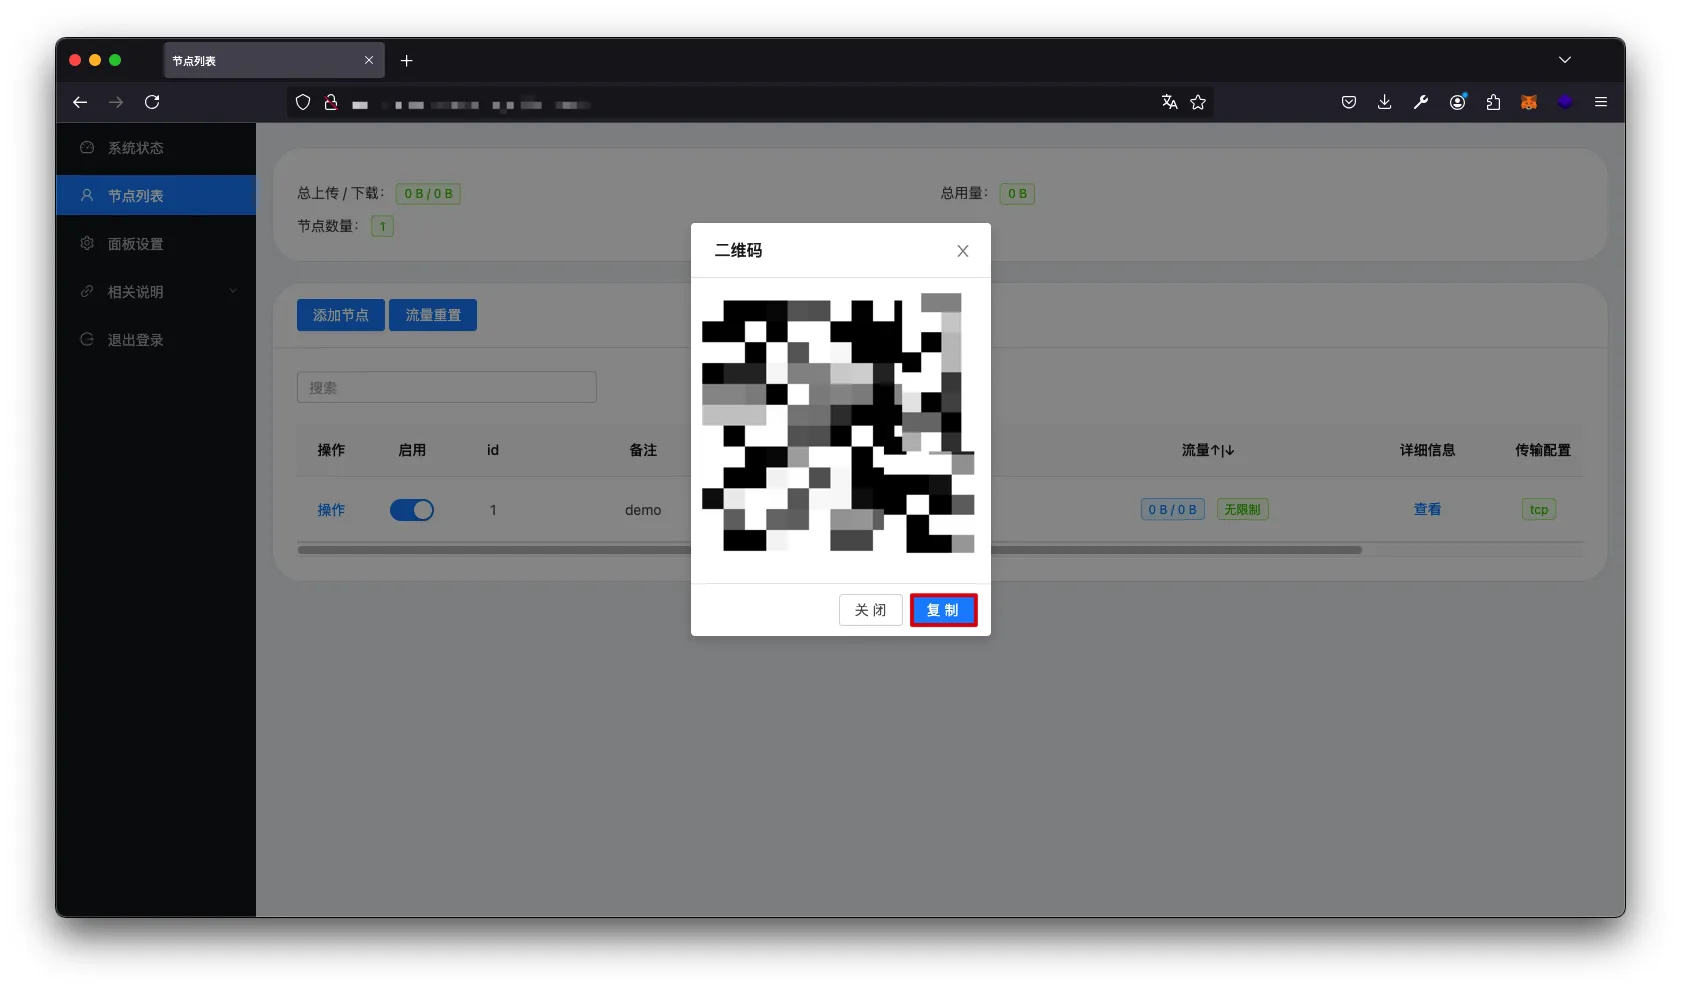The image size is (1681, 991).
Task: Click Logout in the sidebar
Action: [135, 340]
